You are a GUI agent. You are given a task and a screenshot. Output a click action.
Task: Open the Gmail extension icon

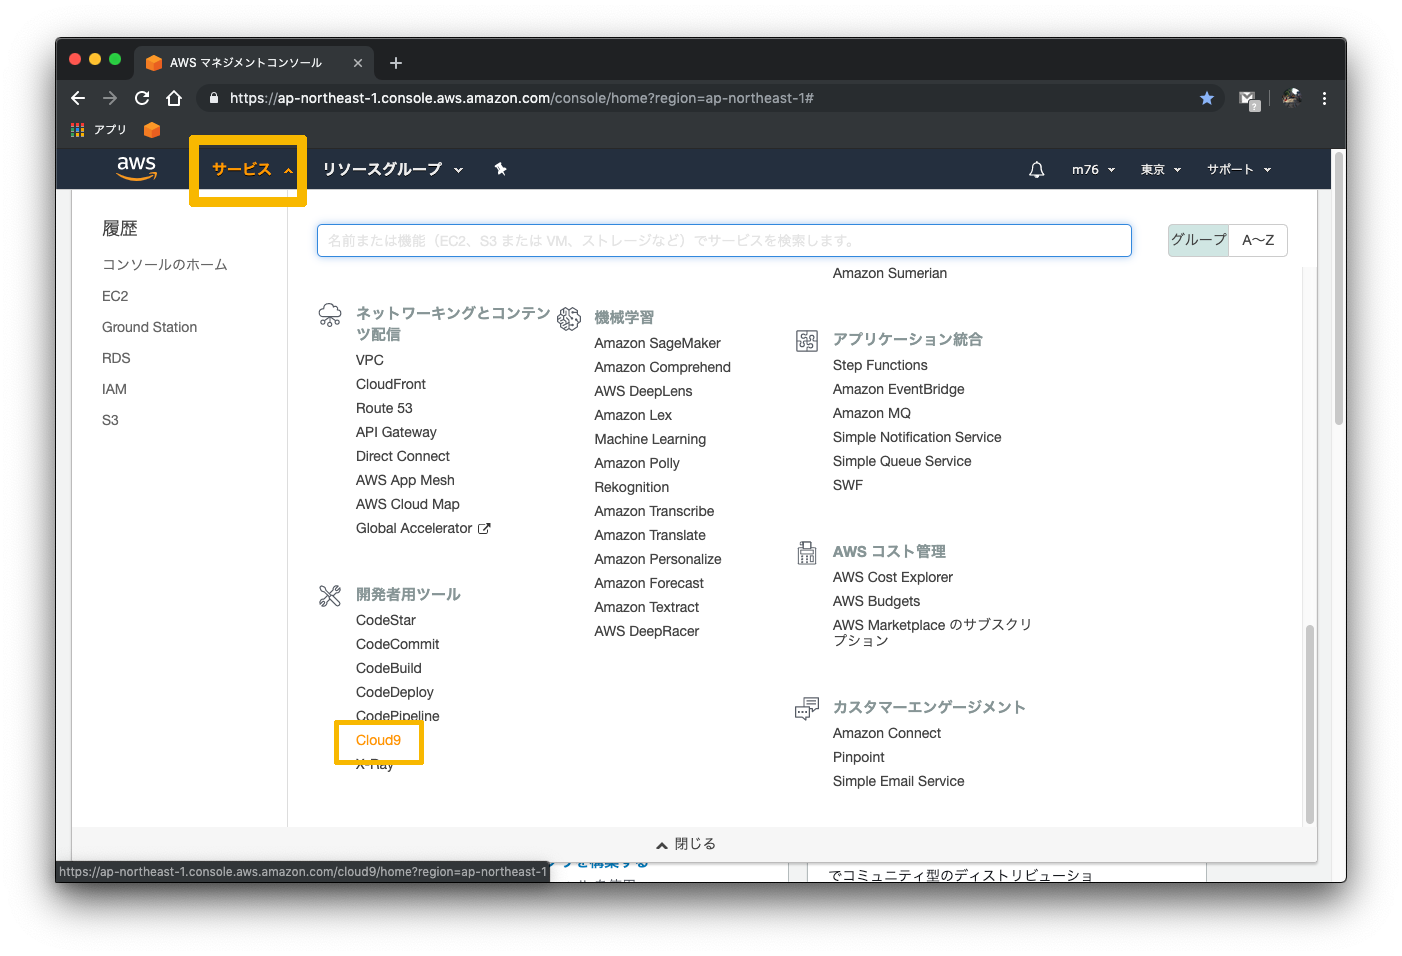pos(1248,99)
